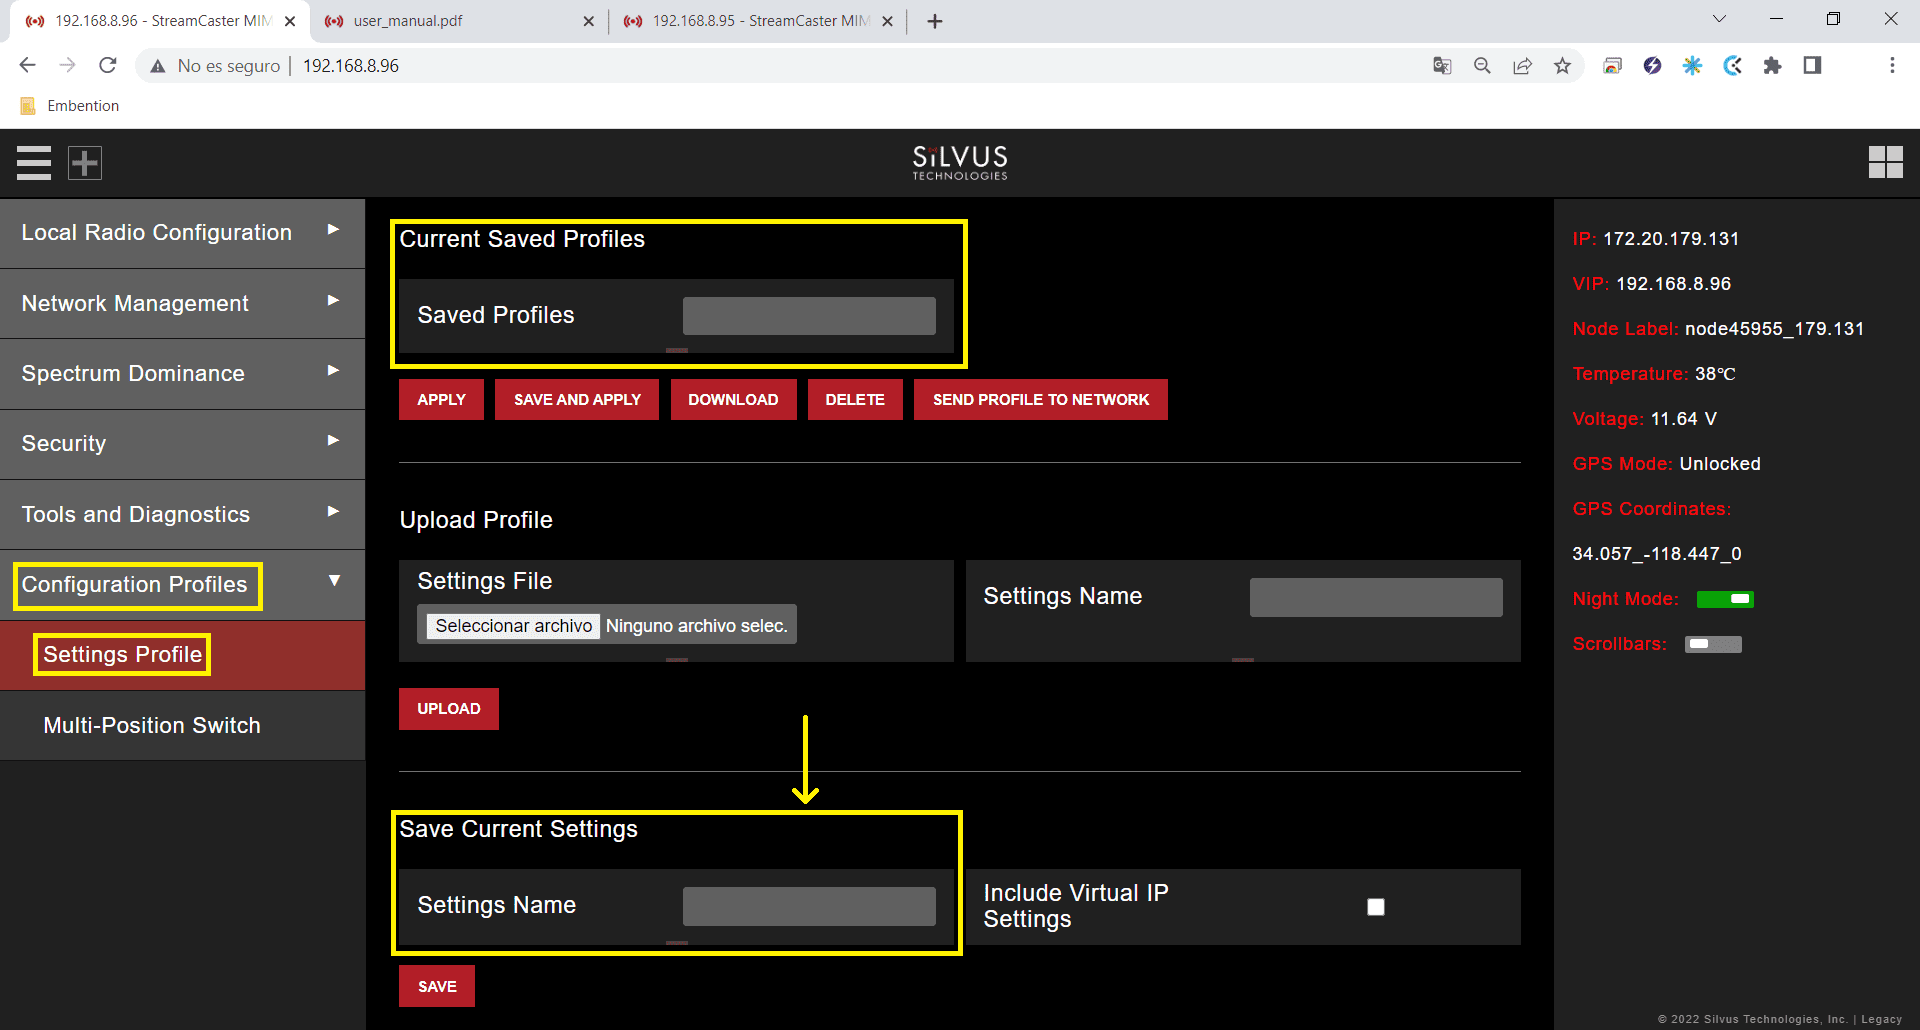Screen dimensions: 1920x1030
Task: Open the Saved Profiles dropdown
Action: coord(809,316)
